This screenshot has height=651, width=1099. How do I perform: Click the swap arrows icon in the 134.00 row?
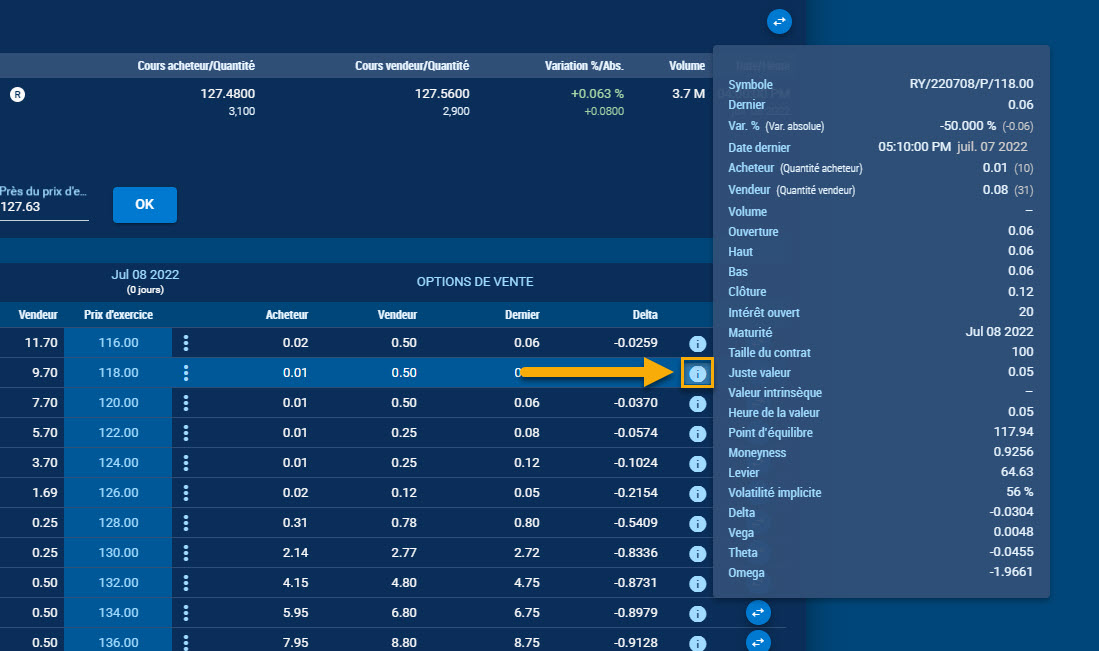click(758, 611)
